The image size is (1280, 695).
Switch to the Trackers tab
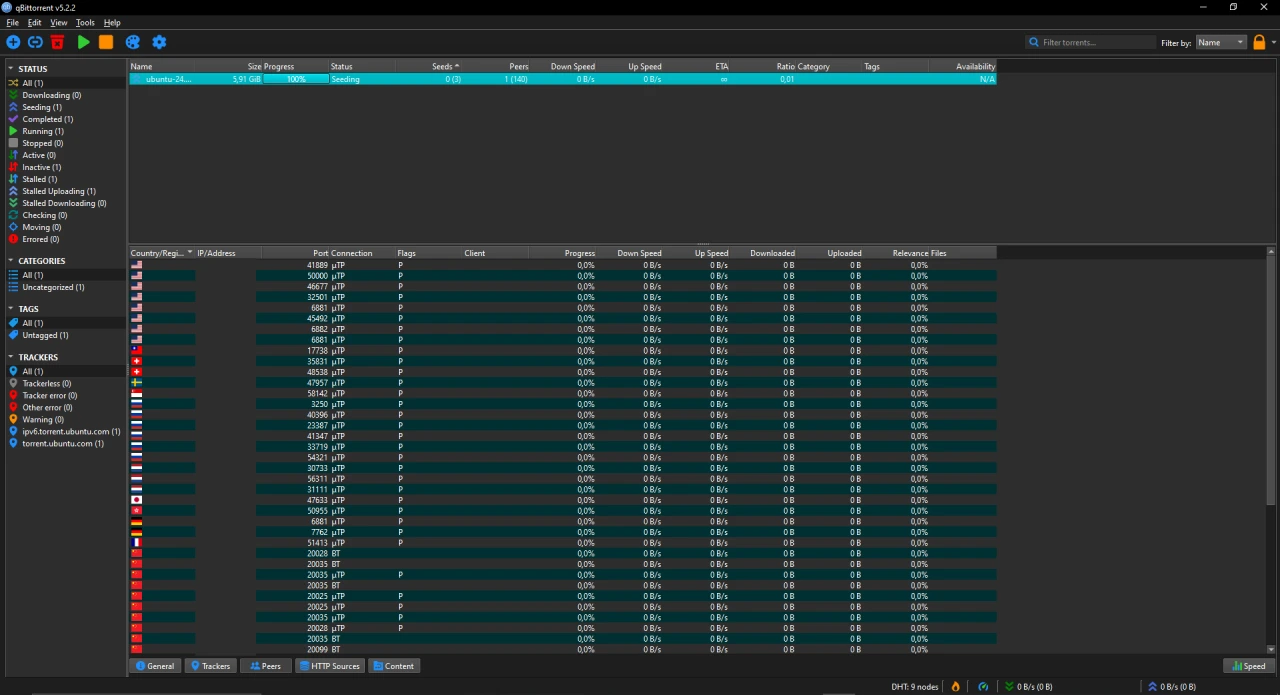pos(210,666)
